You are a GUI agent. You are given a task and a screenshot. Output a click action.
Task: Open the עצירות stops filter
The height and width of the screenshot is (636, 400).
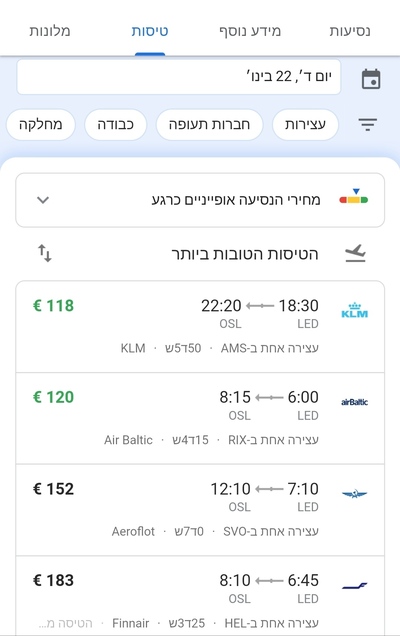(x=305, y=125)
